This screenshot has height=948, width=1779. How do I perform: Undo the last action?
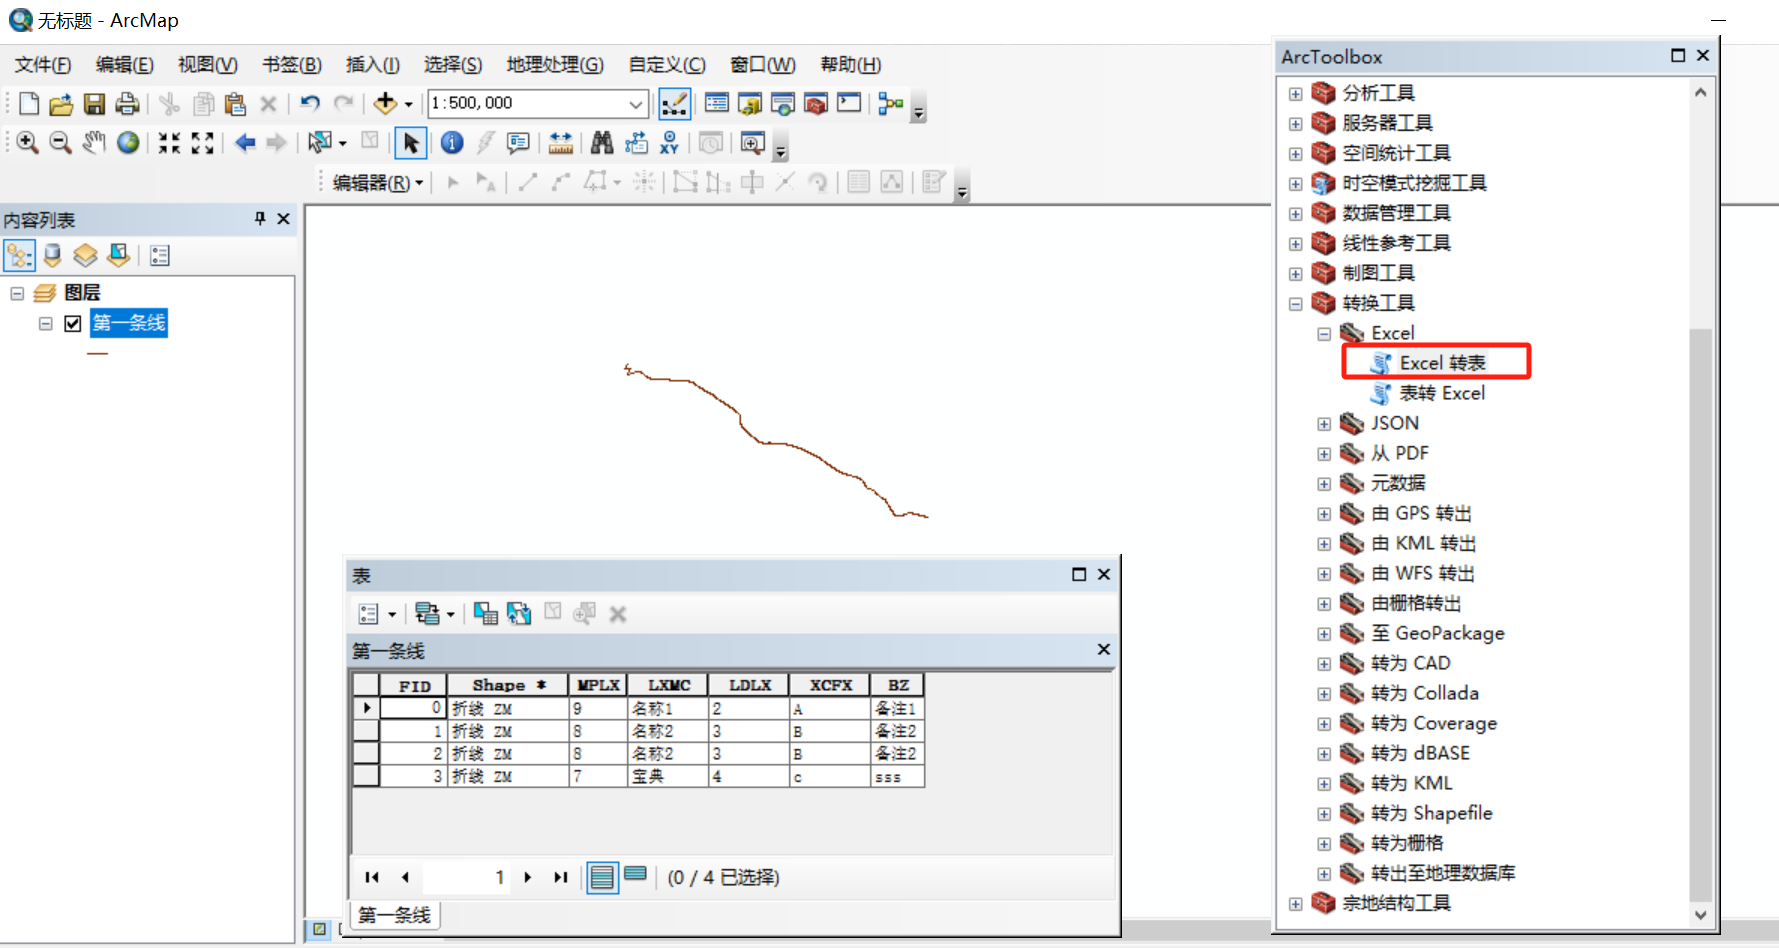310,103
